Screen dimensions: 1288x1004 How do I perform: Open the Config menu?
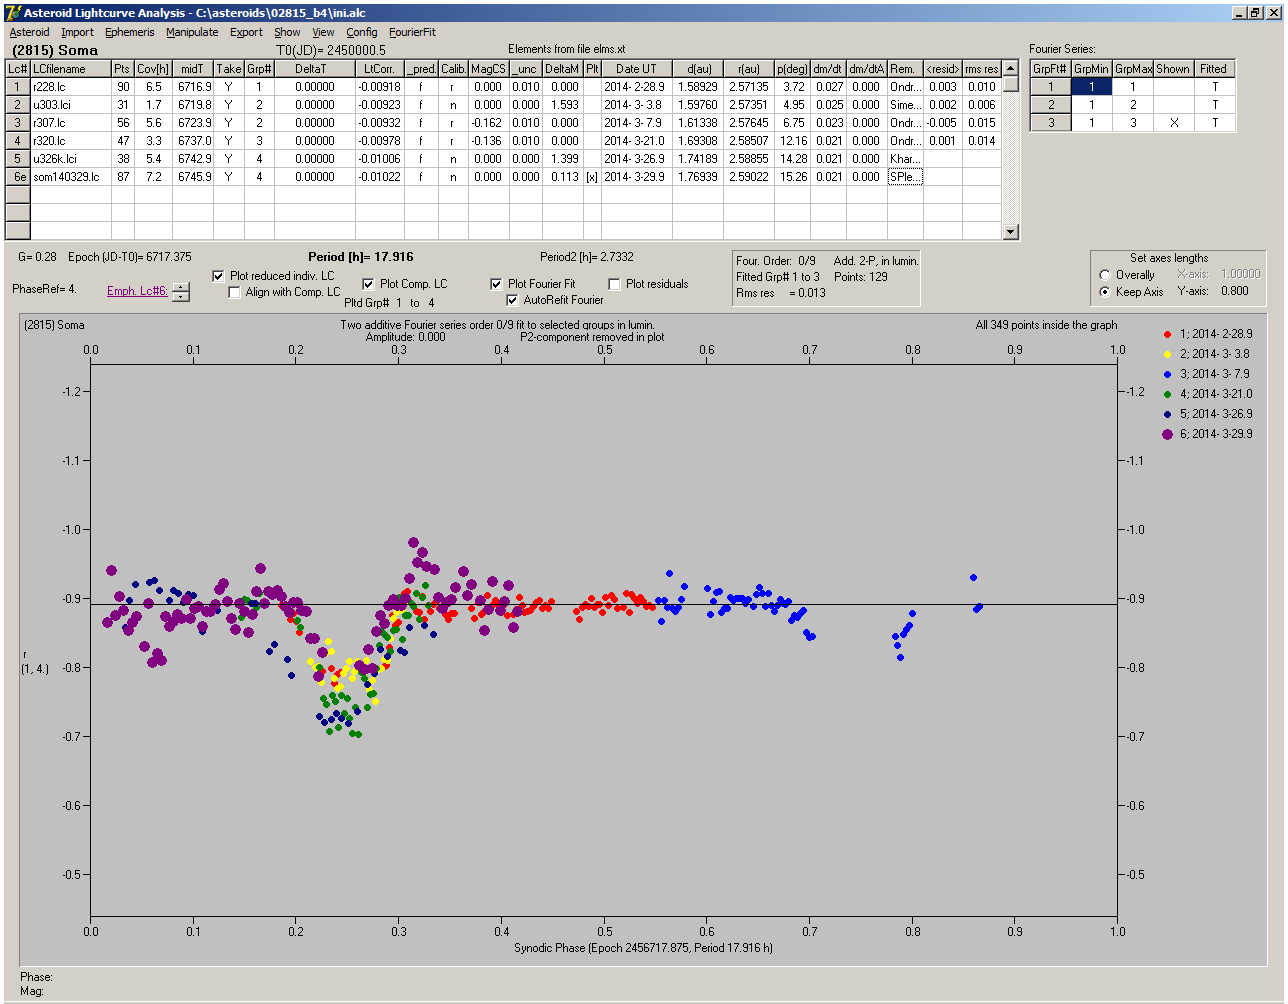(362, 32)
